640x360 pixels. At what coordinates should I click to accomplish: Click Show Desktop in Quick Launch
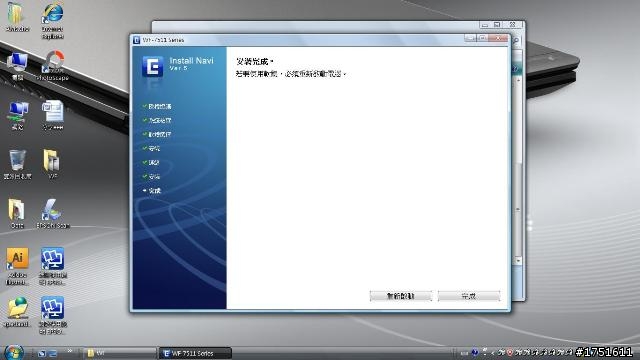[x=41, y=353]
